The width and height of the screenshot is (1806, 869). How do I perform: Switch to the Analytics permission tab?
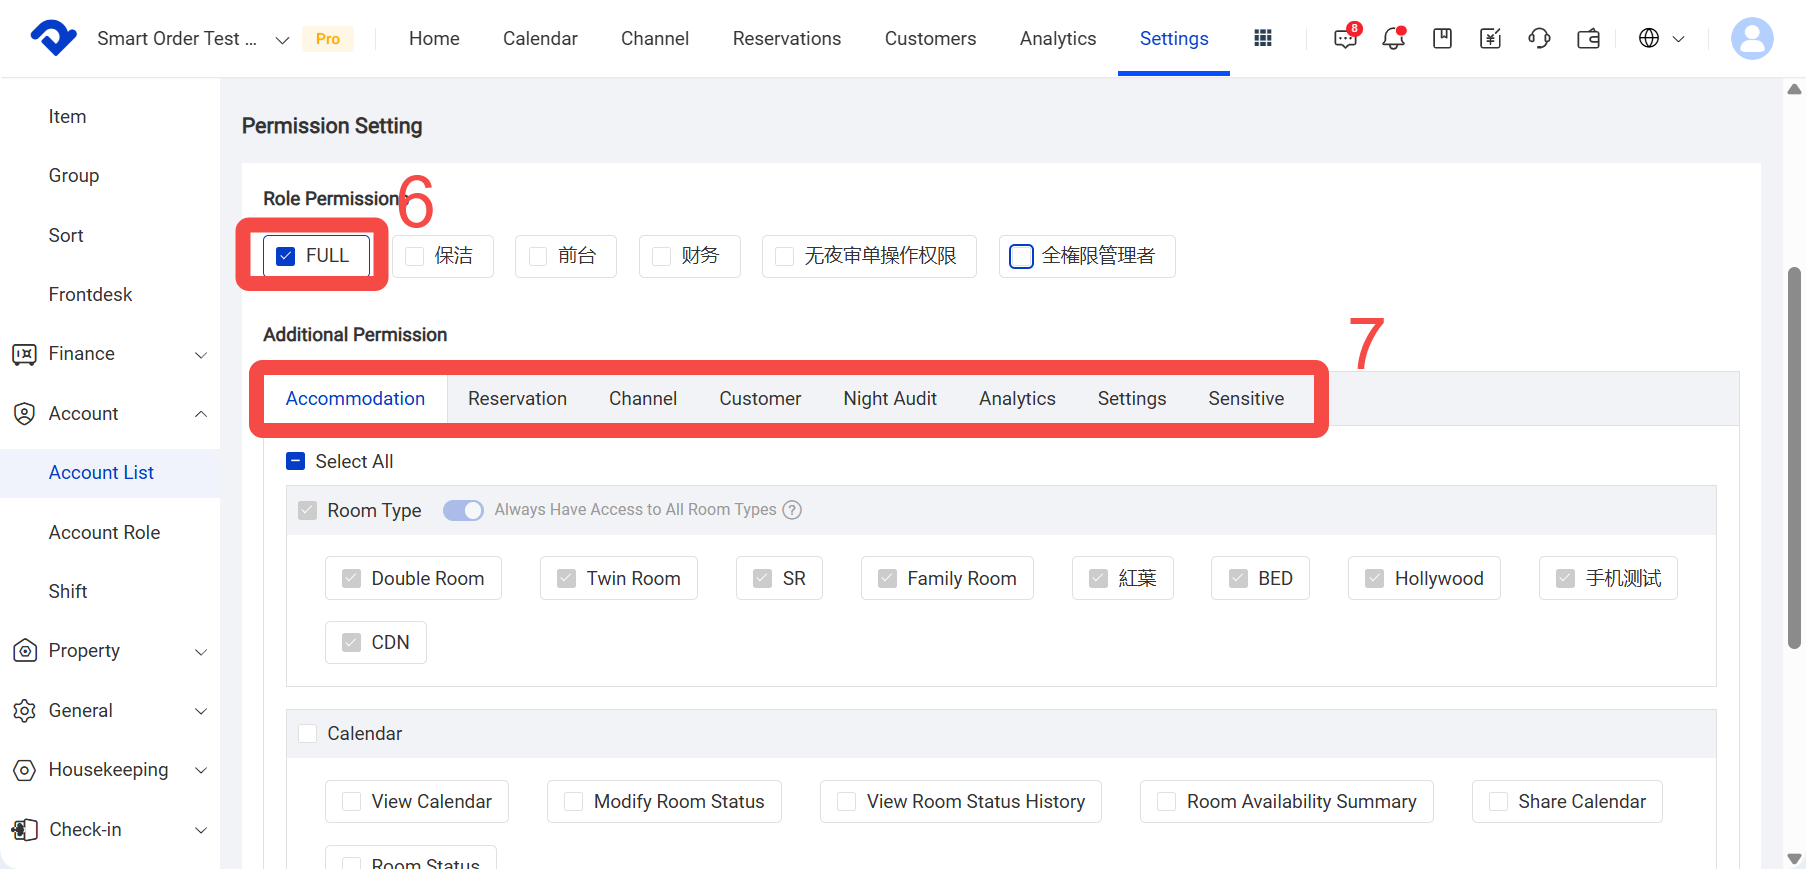point(1017,399)
